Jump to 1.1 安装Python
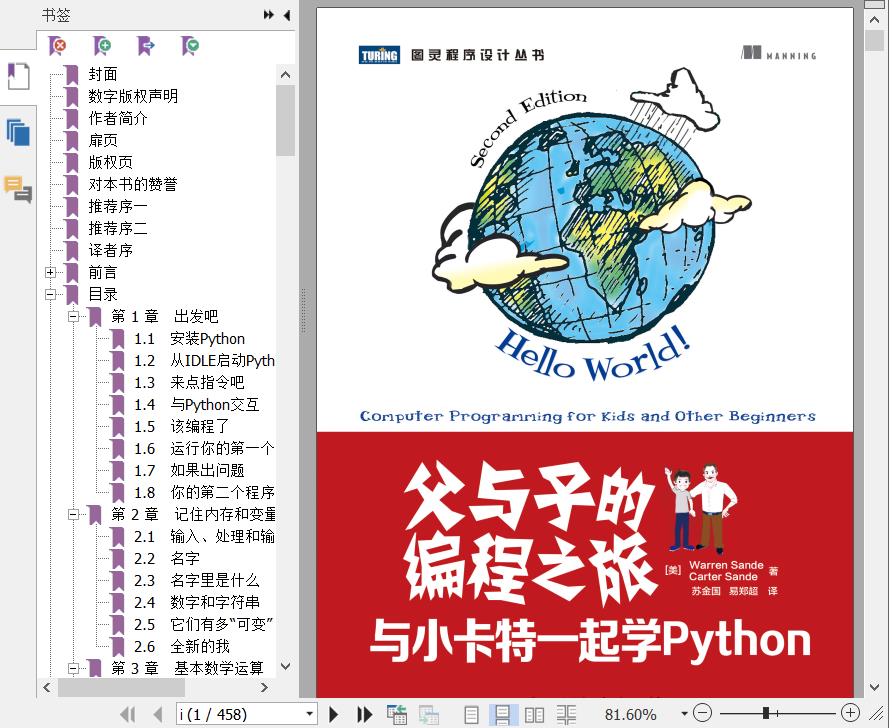 pos(189,338)
